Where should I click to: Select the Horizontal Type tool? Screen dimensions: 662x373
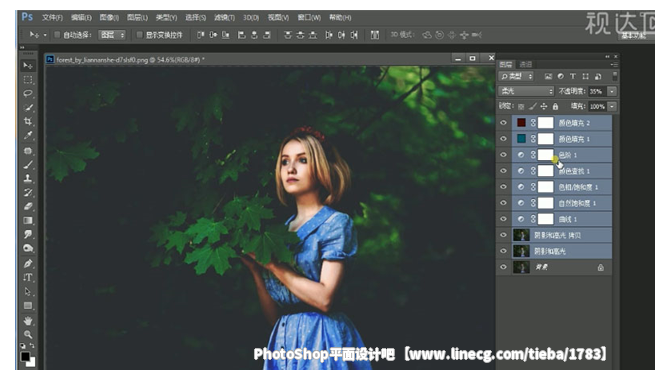tap(28, 278)
